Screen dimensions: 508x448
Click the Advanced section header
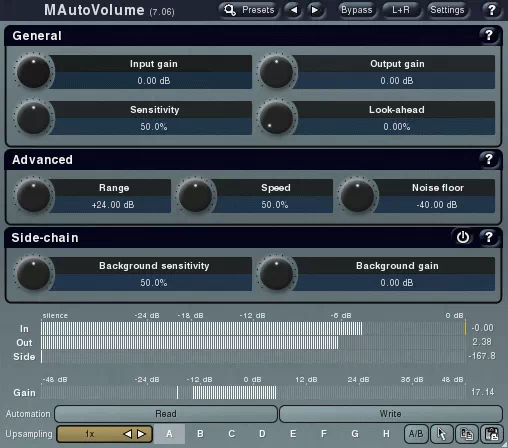tap(253, 159)
